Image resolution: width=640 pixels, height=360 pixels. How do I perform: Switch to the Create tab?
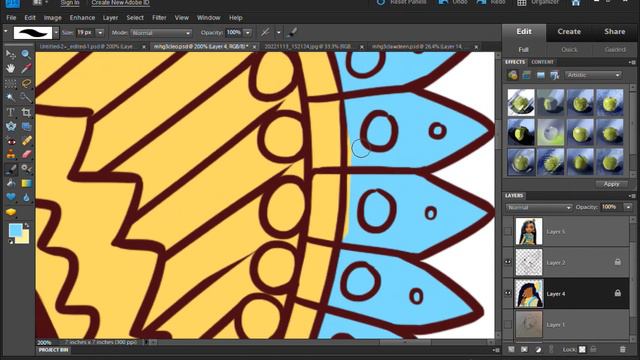pos(569,32)
